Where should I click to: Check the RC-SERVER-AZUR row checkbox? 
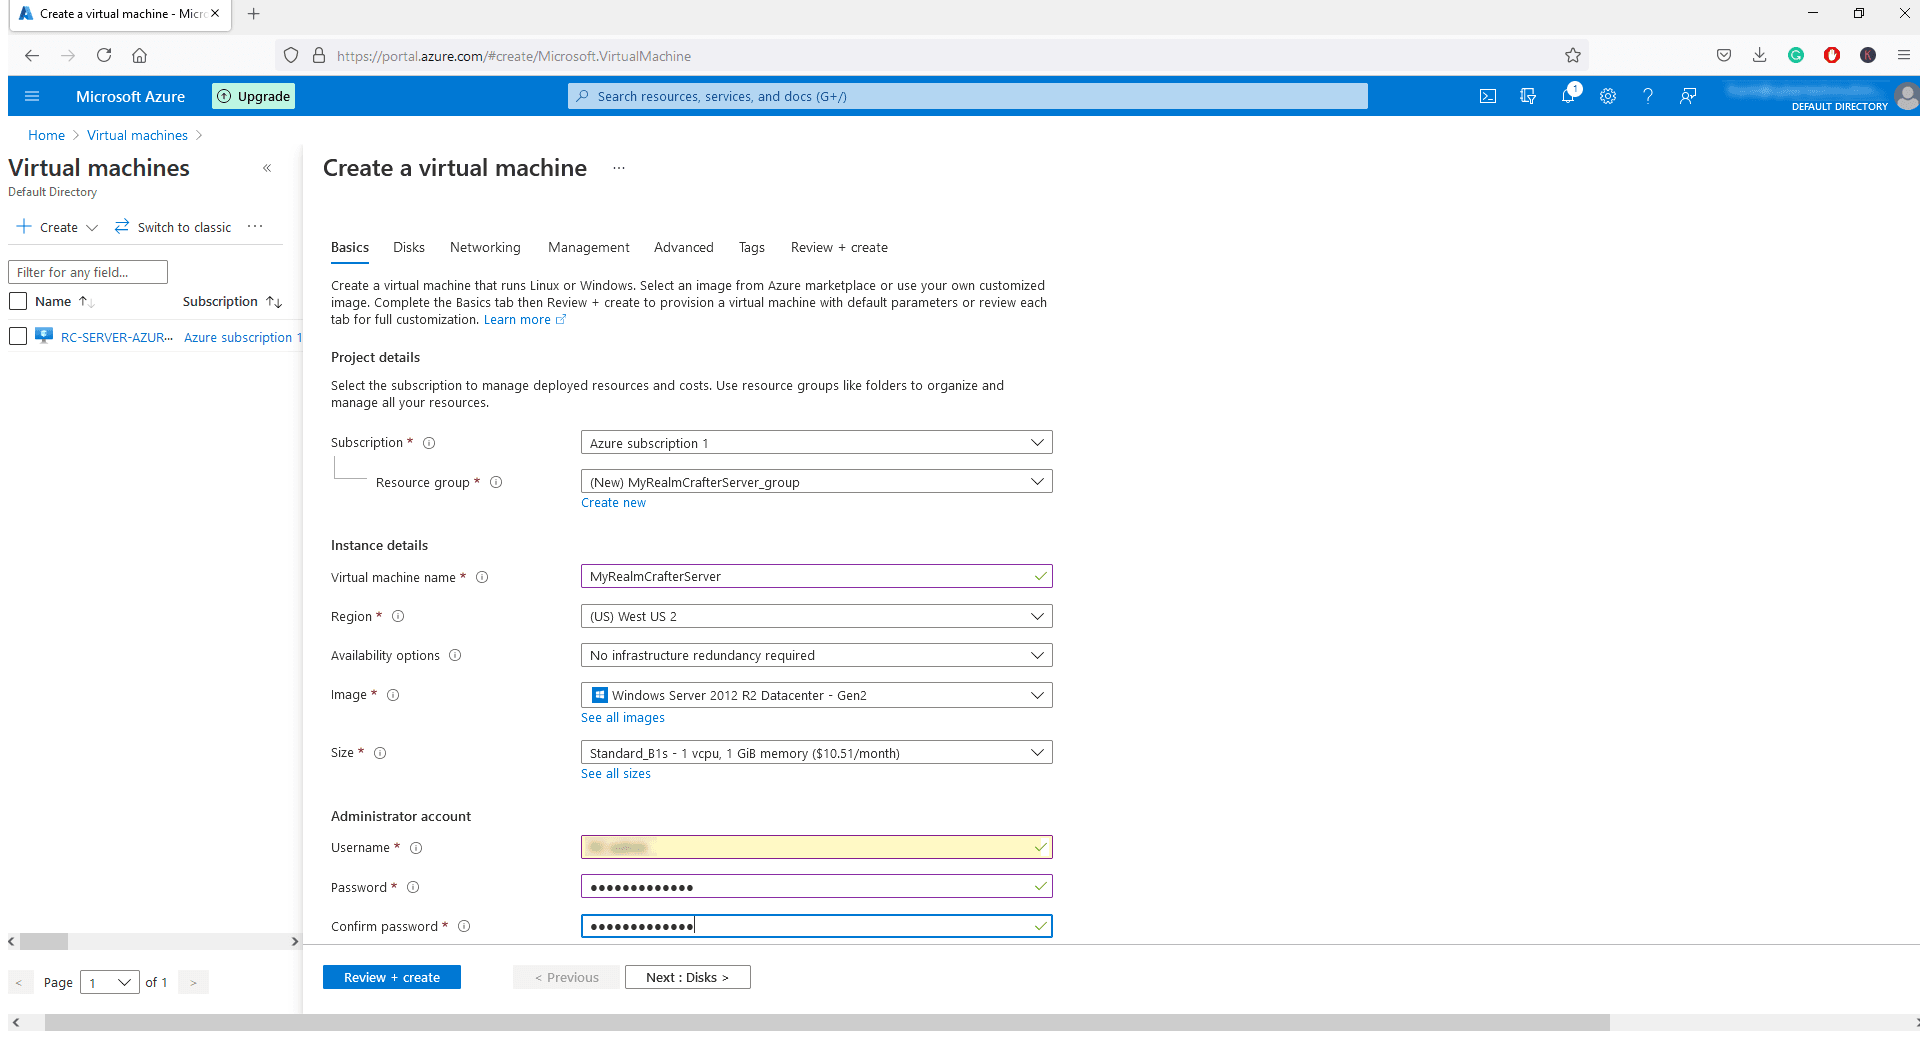click(x=18, y=337)
